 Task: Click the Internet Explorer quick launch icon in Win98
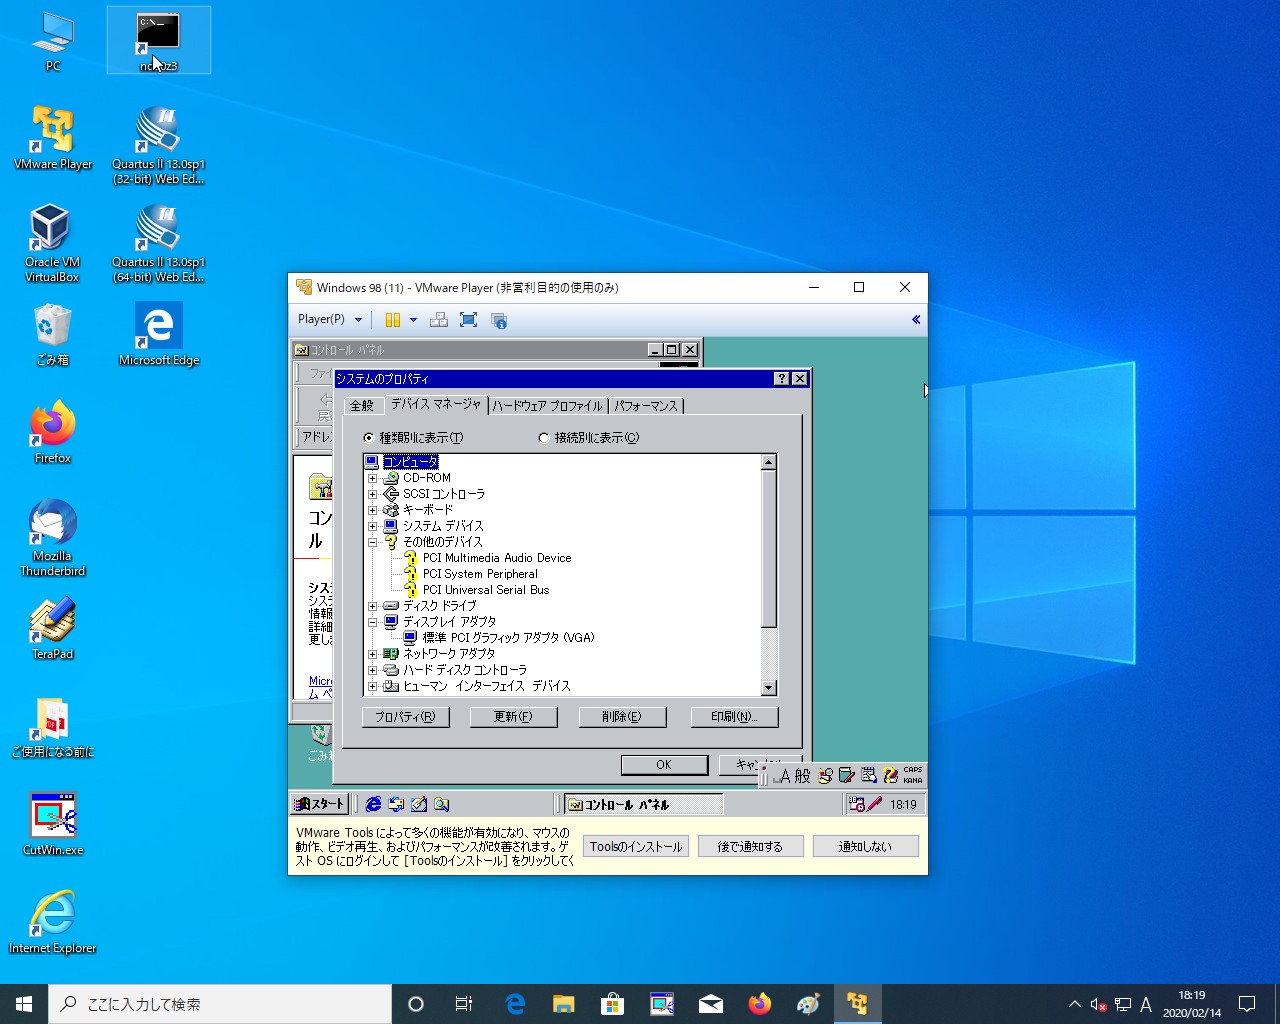(373, 804)
